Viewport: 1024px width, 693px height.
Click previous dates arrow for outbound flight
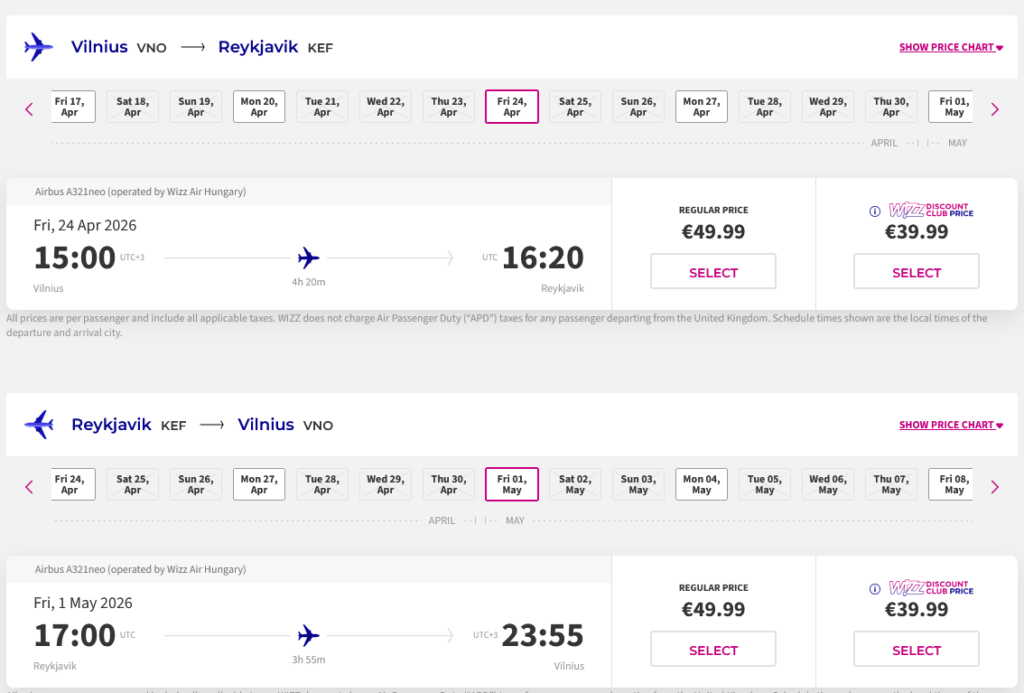[29, 109]
